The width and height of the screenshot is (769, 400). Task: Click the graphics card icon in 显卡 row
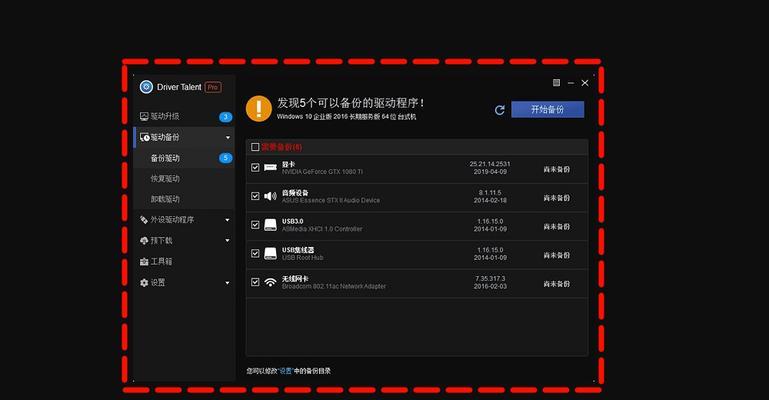[270, 168]
